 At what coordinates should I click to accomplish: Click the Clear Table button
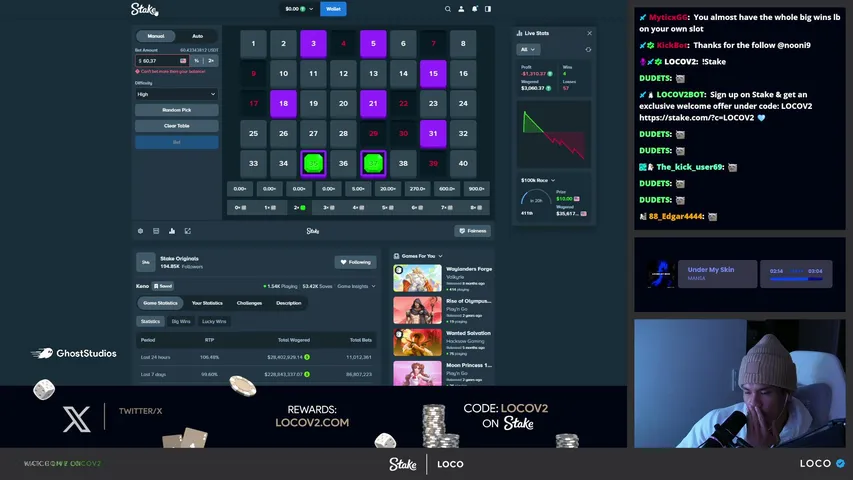point(177,126)
